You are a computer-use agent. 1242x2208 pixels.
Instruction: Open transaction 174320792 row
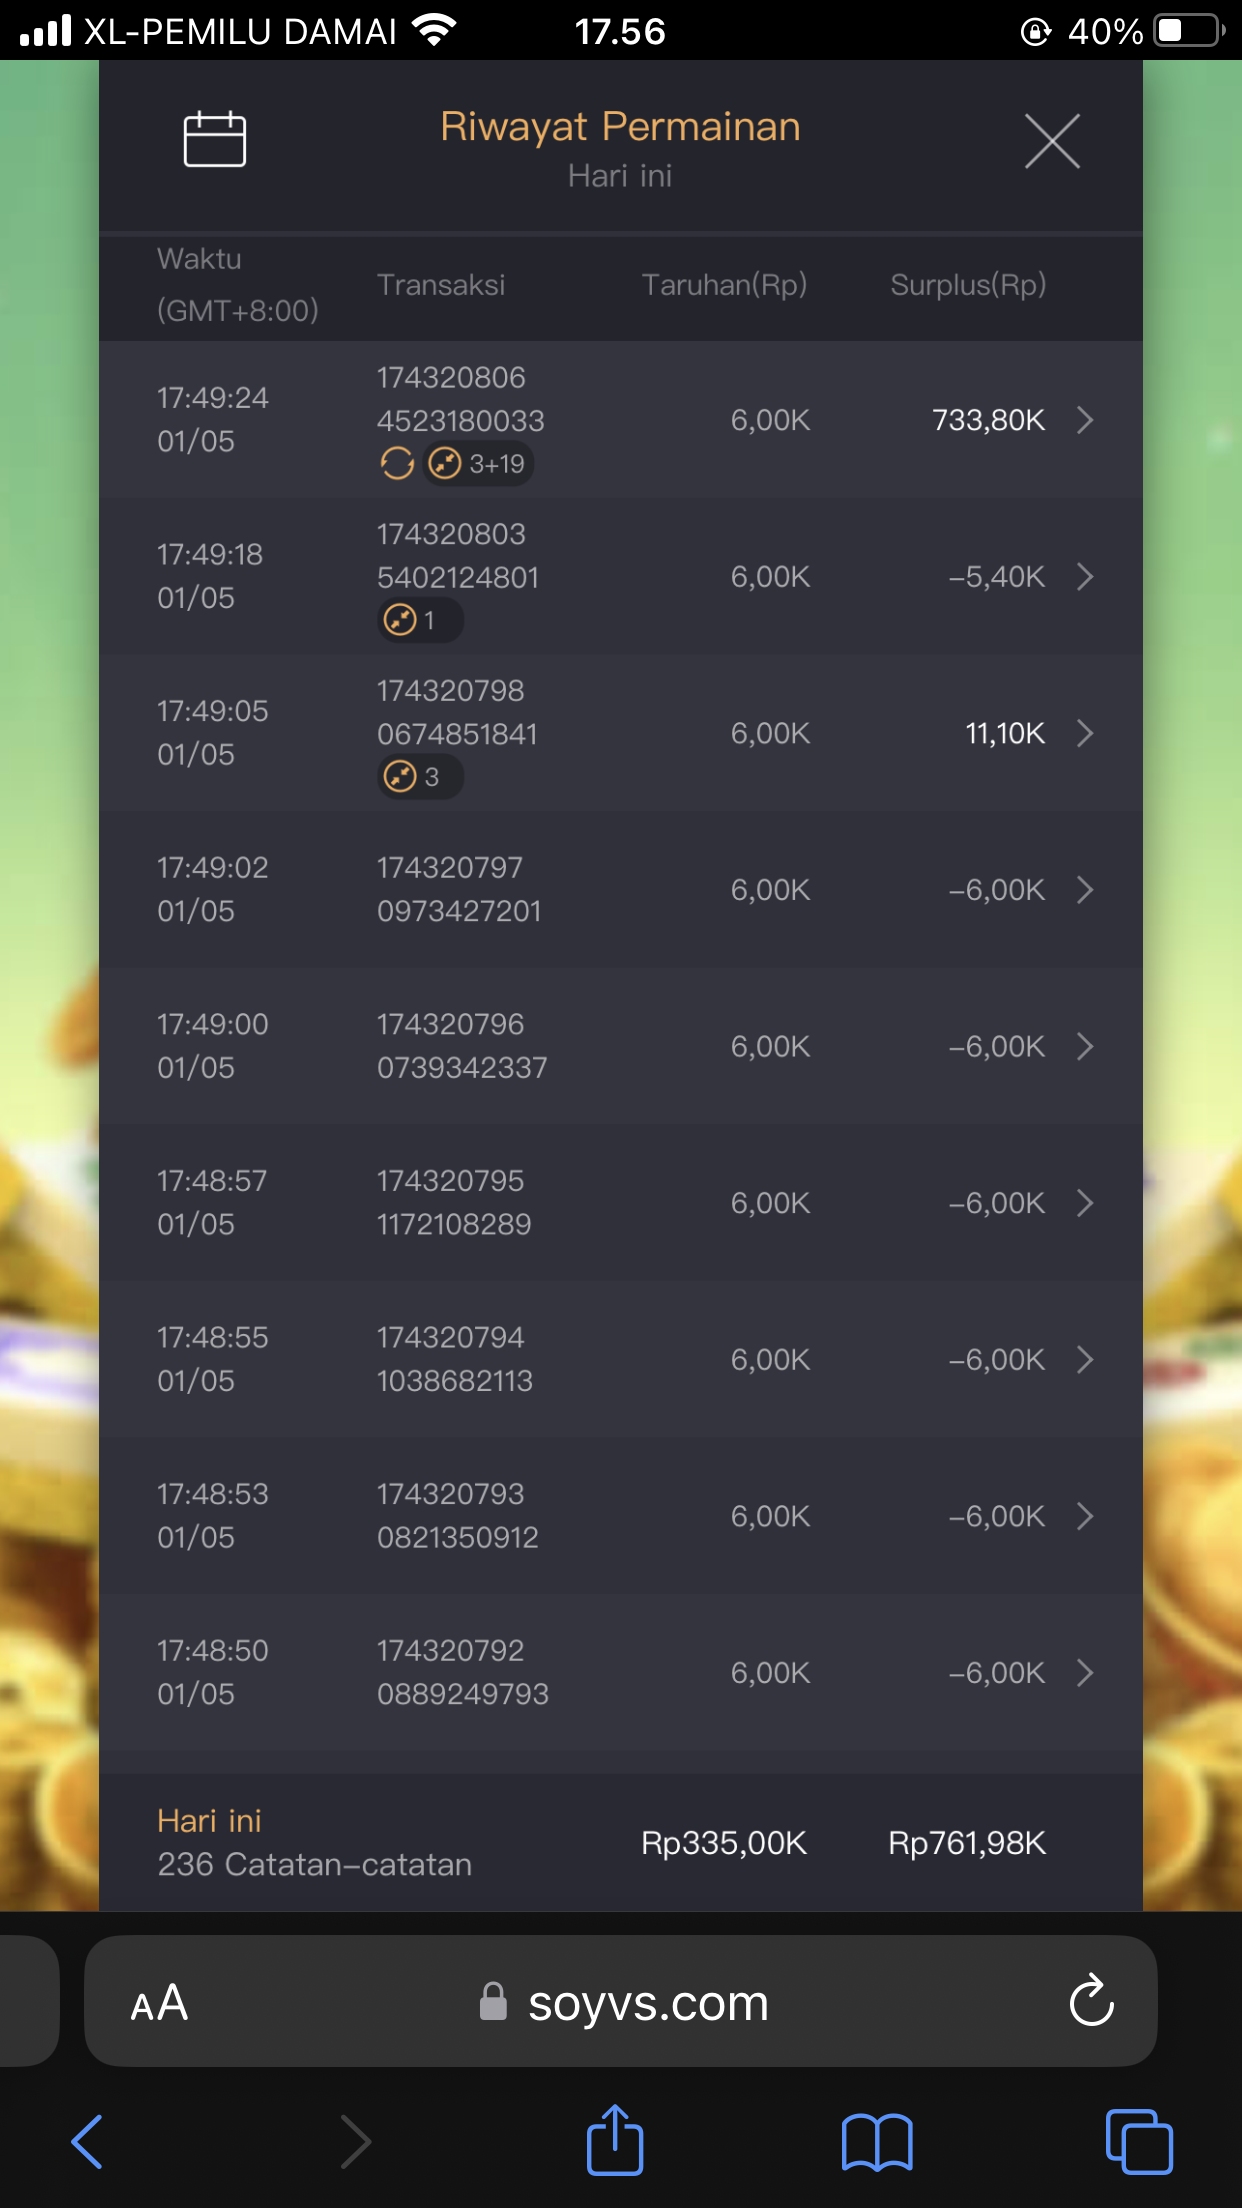coord(620,1673)
